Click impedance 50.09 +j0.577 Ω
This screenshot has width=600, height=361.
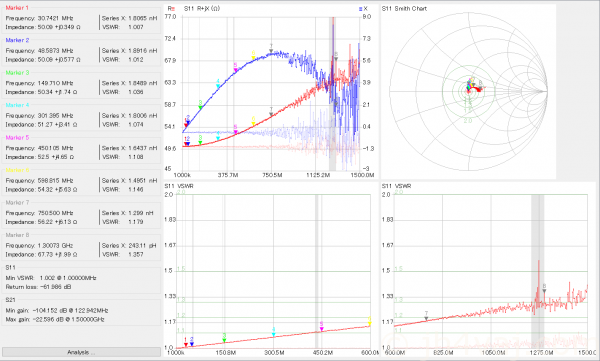(x=59, y=60)
